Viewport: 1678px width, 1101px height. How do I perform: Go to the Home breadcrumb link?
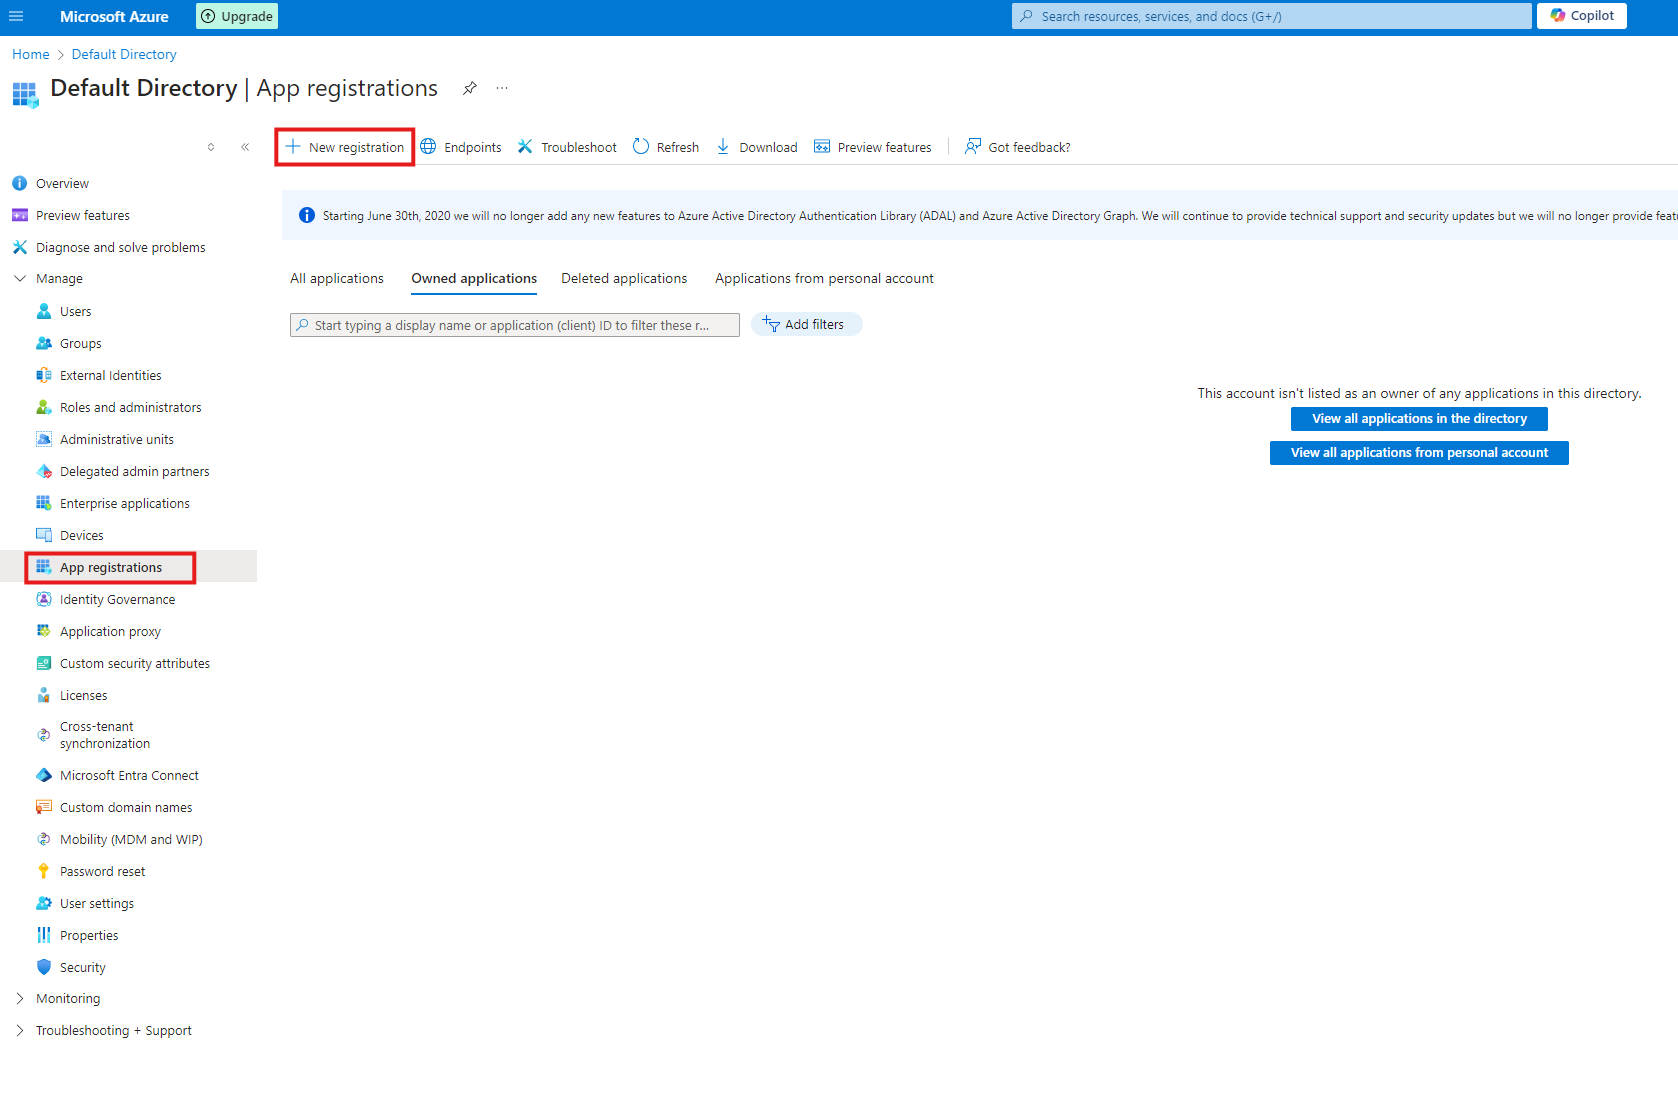(30, 54)
